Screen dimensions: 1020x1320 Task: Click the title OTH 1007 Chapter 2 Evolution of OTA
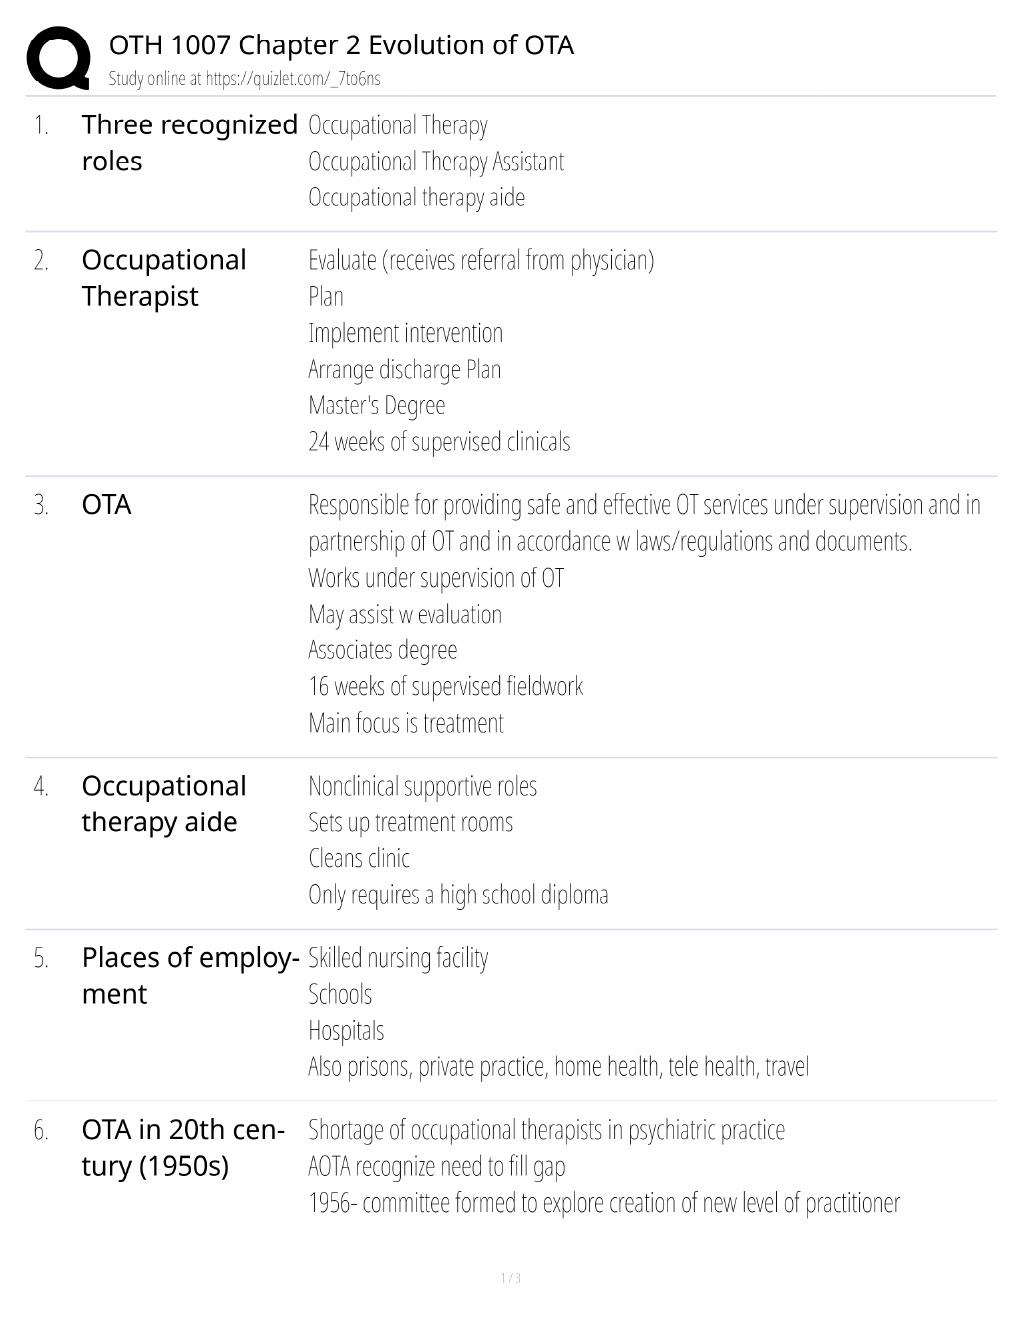[x=341, y=45]
